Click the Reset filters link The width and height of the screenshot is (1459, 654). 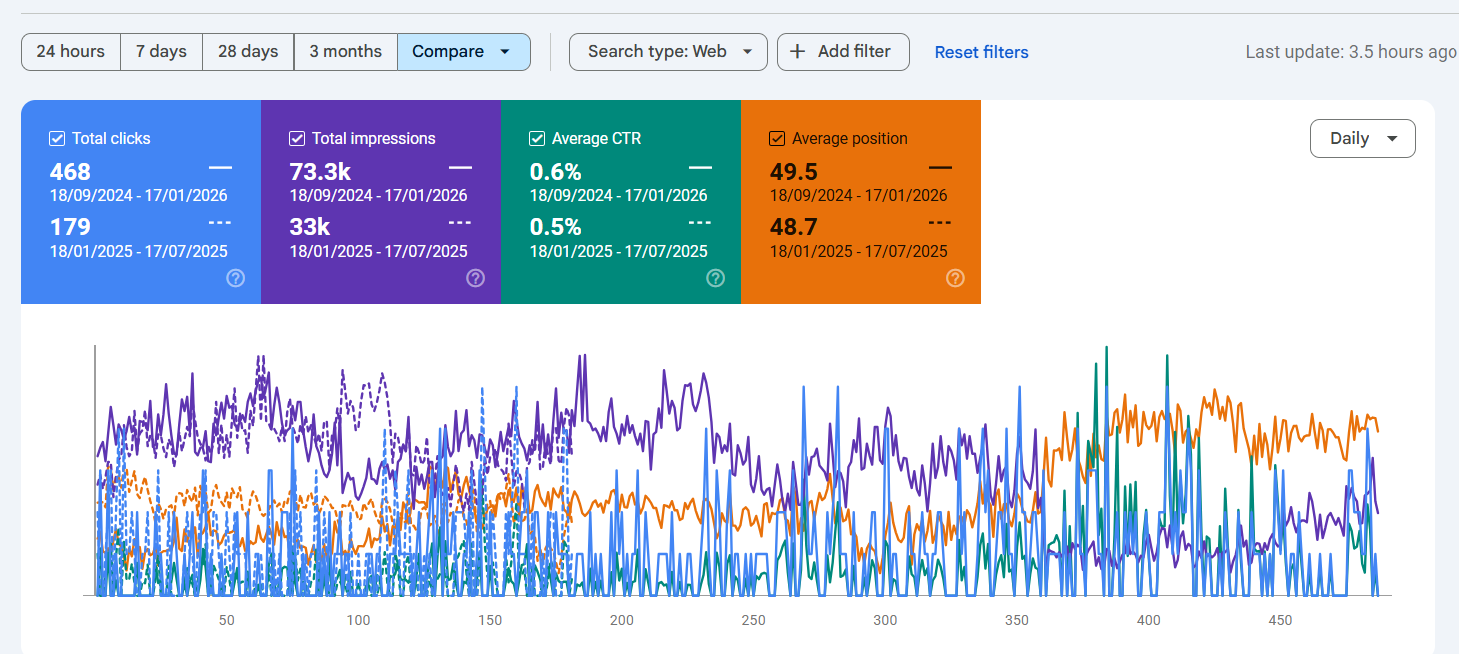[981, 52]
